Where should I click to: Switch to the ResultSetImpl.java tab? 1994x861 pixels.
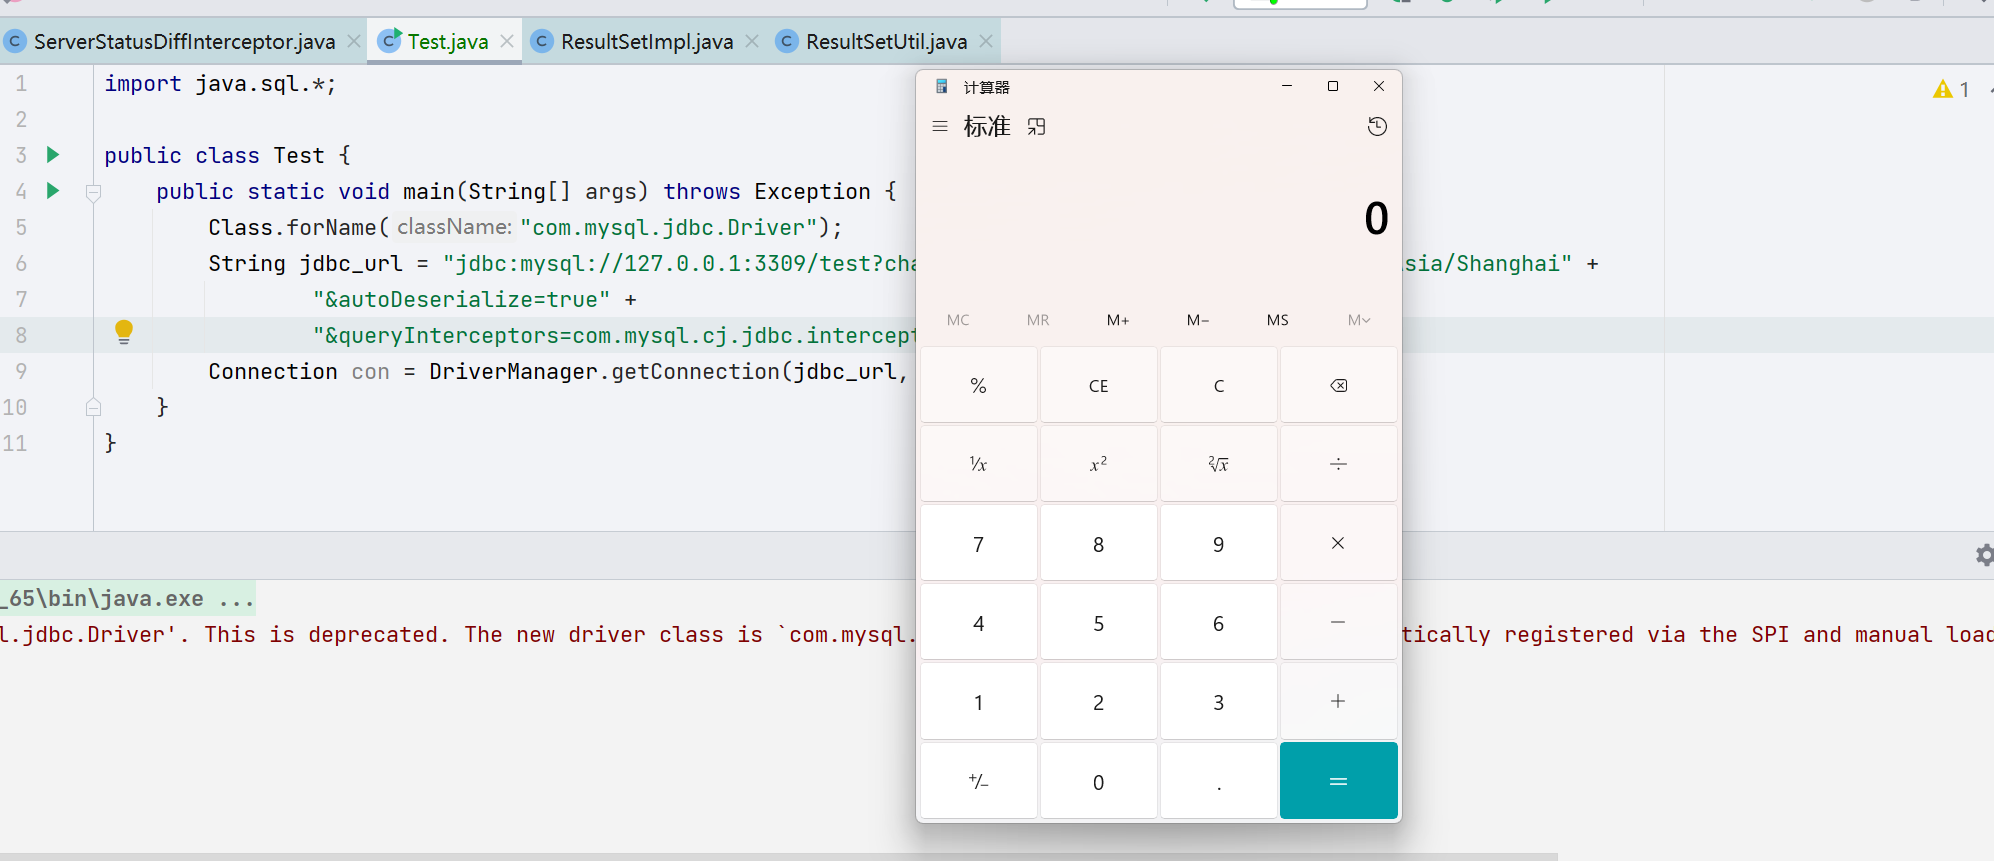[x=646, y=42]
